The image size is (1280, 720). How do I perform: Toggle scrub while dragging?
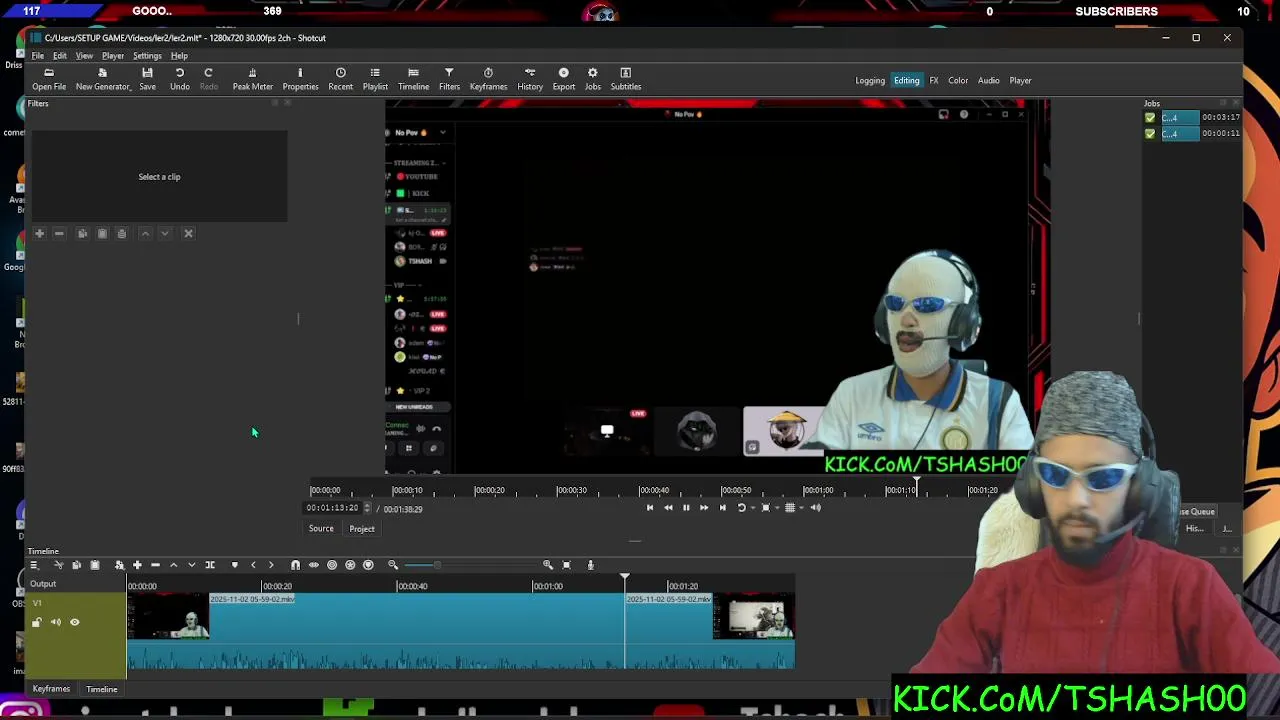coord(313,565)
